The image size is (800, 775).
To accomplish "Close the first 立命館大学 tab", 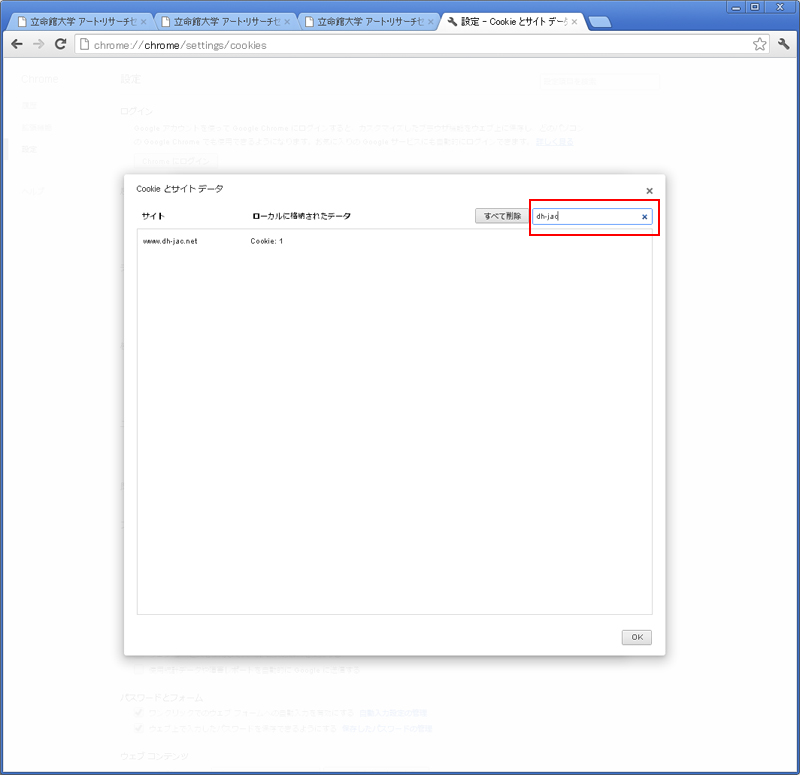I will [x=144, y=22].
